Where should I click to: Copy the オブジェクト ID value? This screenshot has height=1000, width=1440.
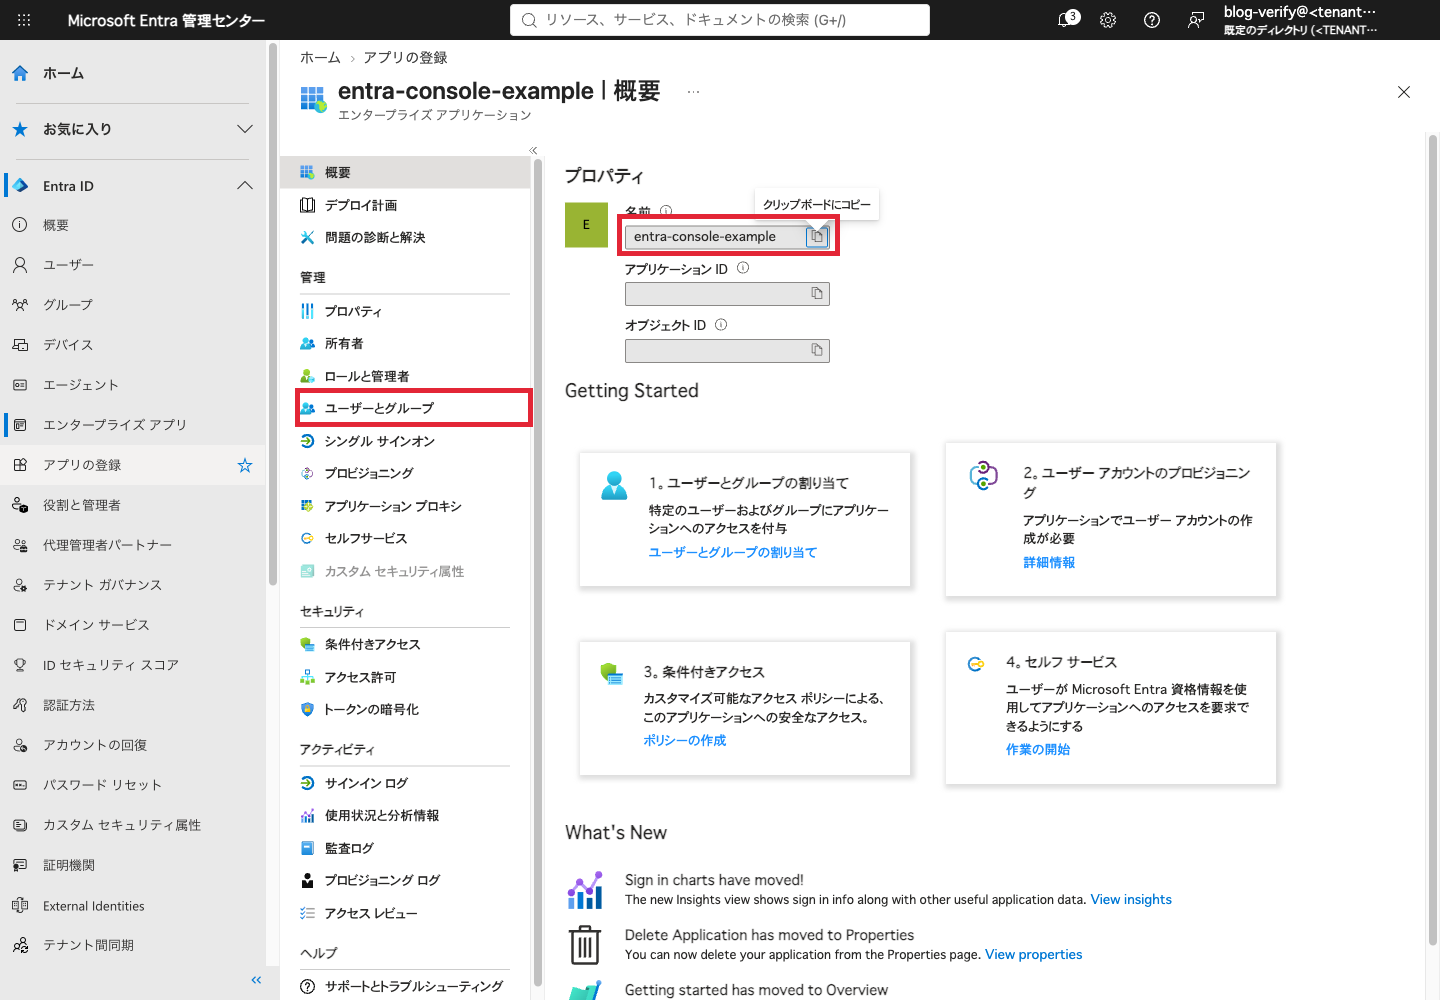(817, 350)
